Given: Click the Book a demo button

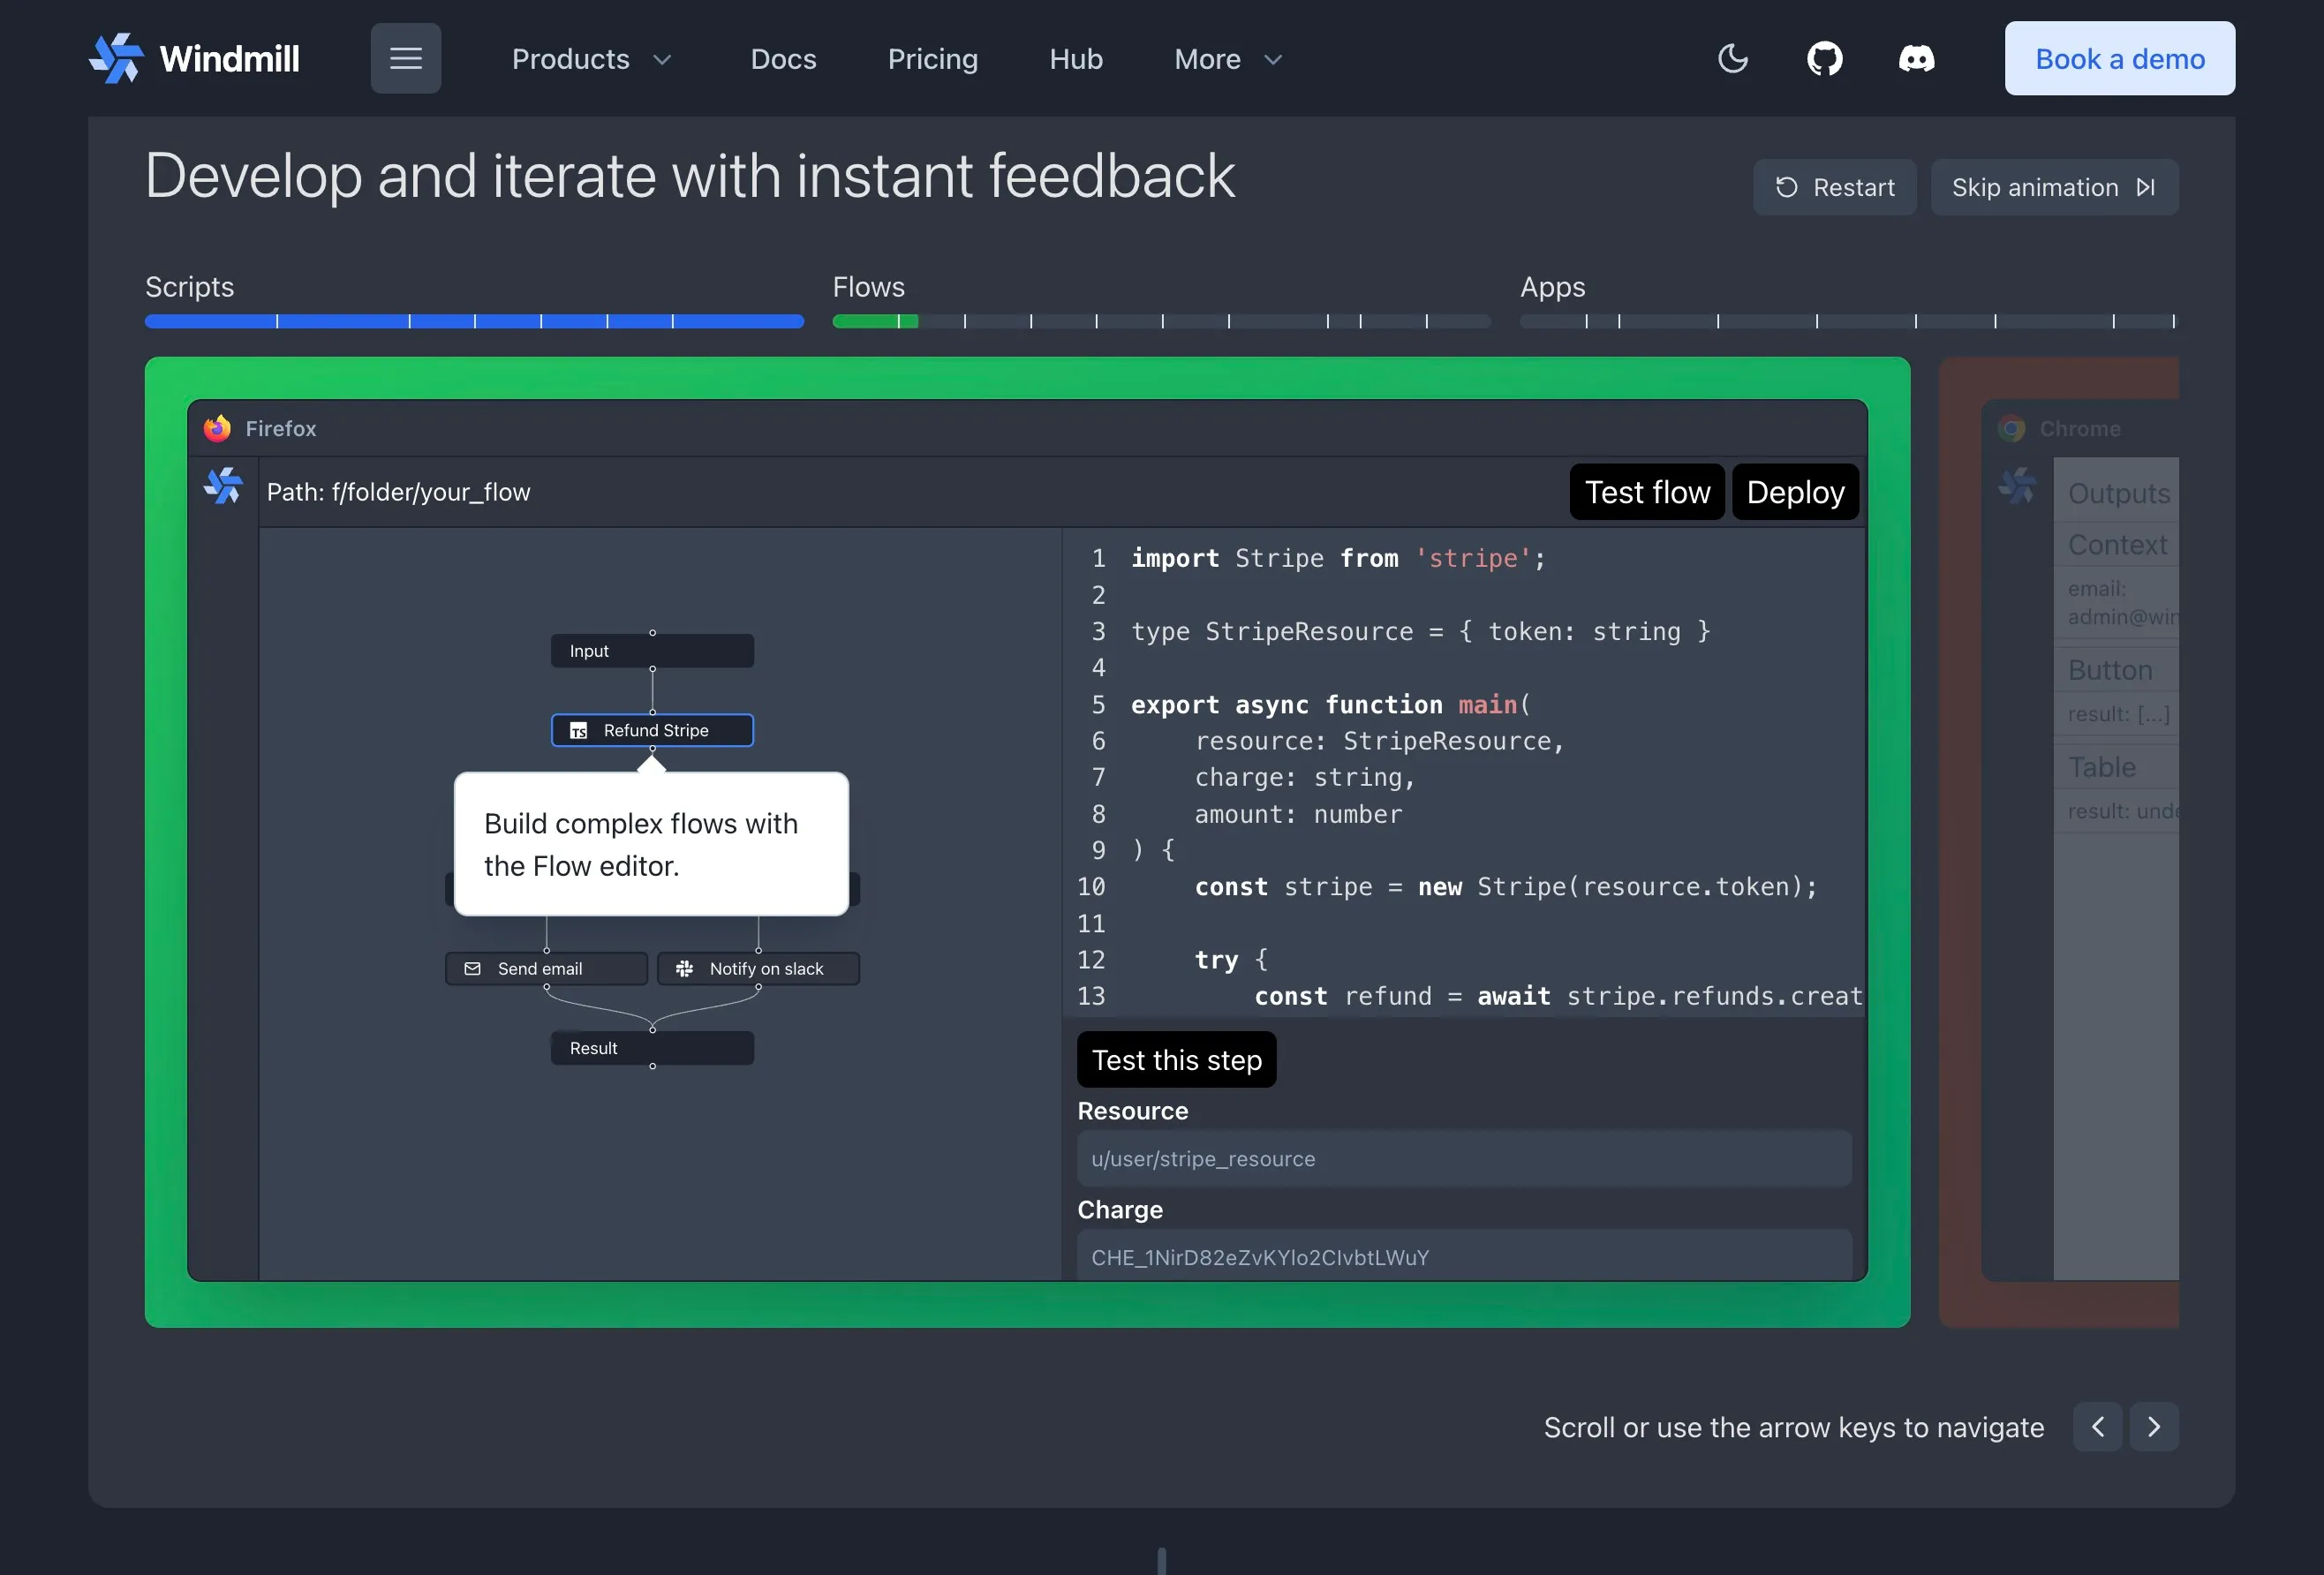Looking at the screenshot, I should (2120, 58).
